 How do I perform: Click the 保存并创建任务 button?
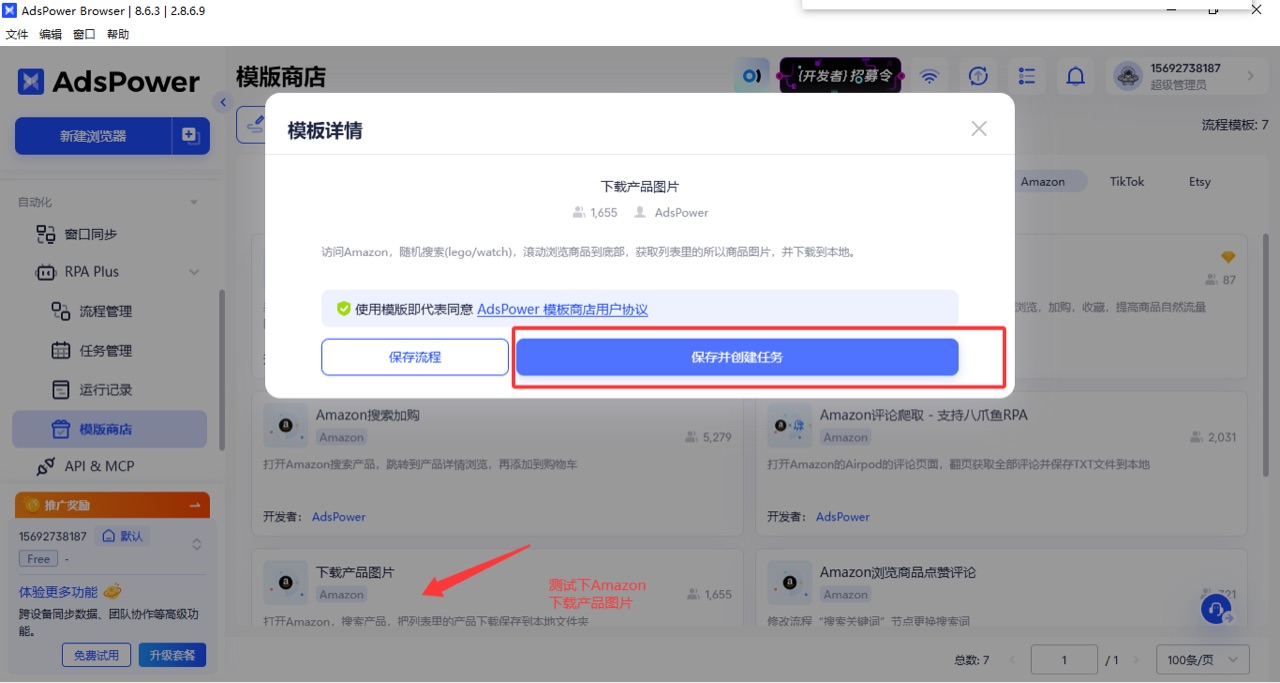[x=737, y=357]
